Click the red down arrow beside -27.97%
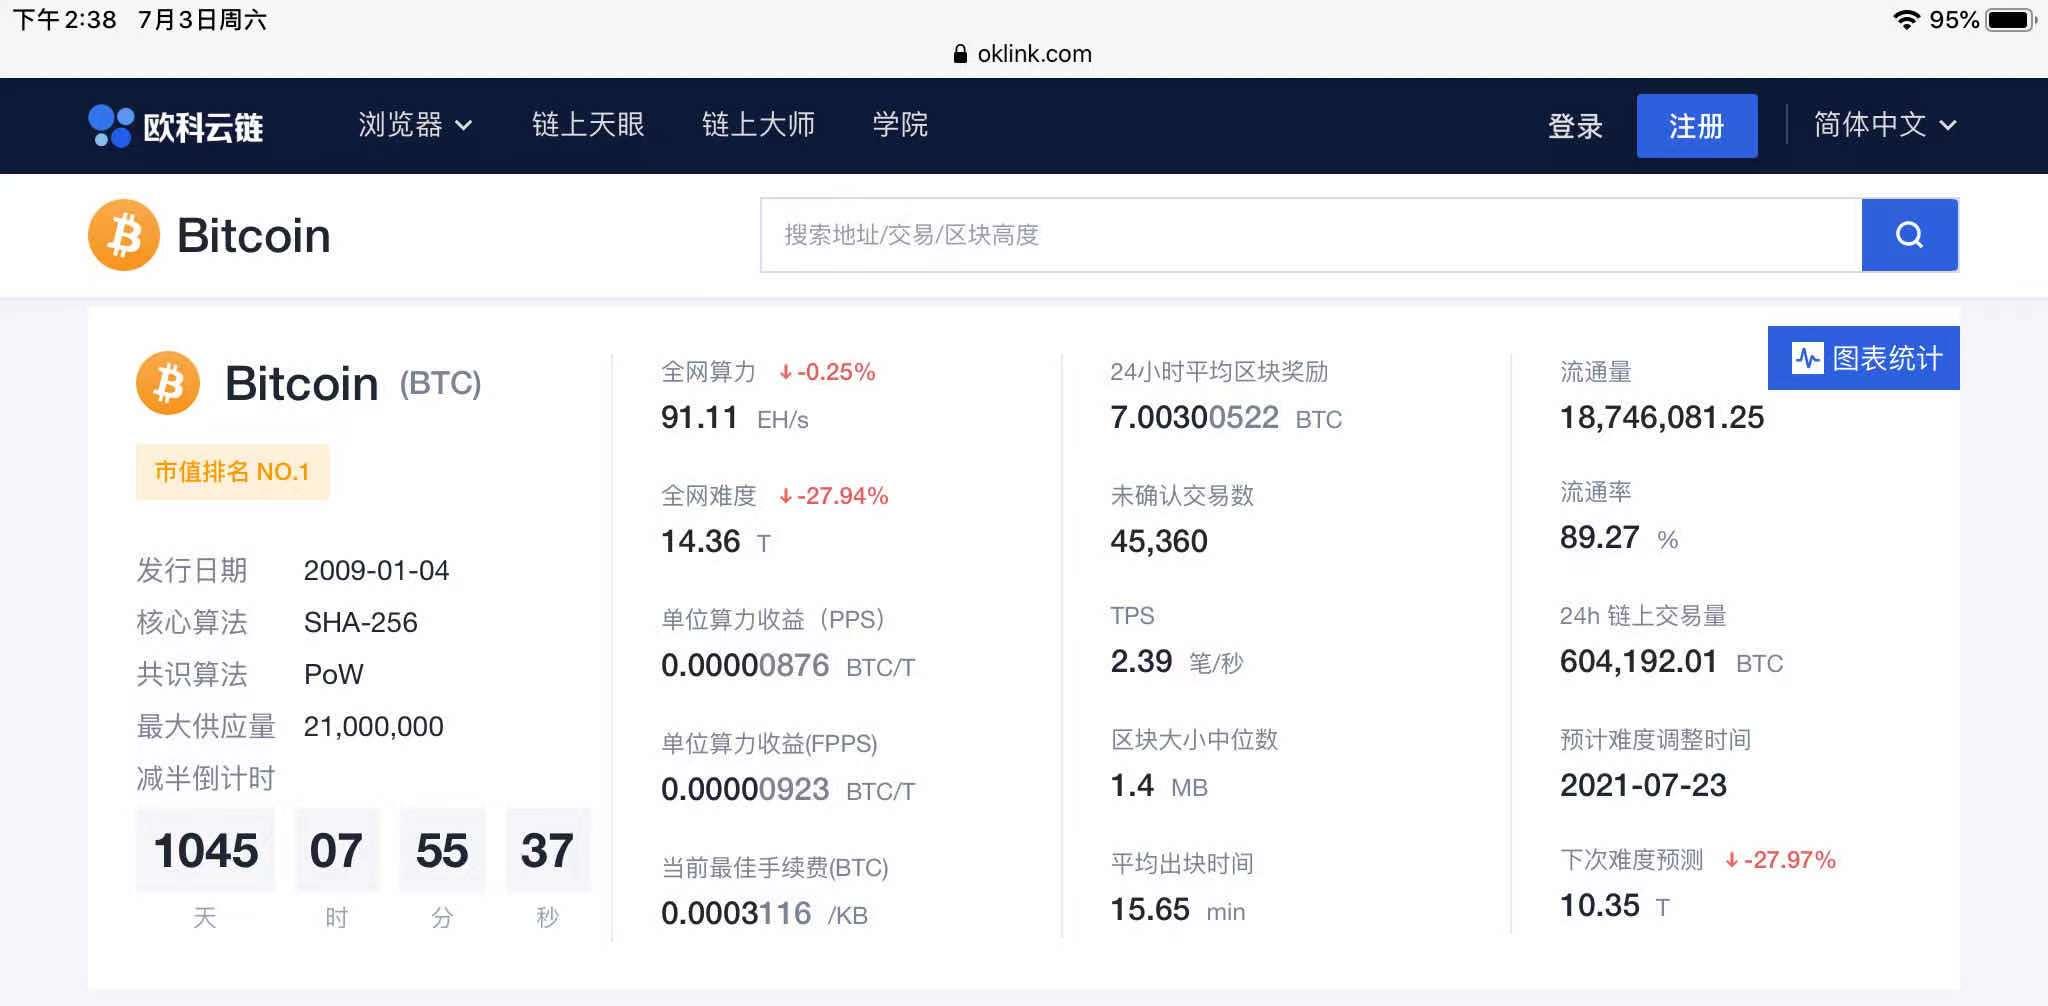 [1732, 860]
